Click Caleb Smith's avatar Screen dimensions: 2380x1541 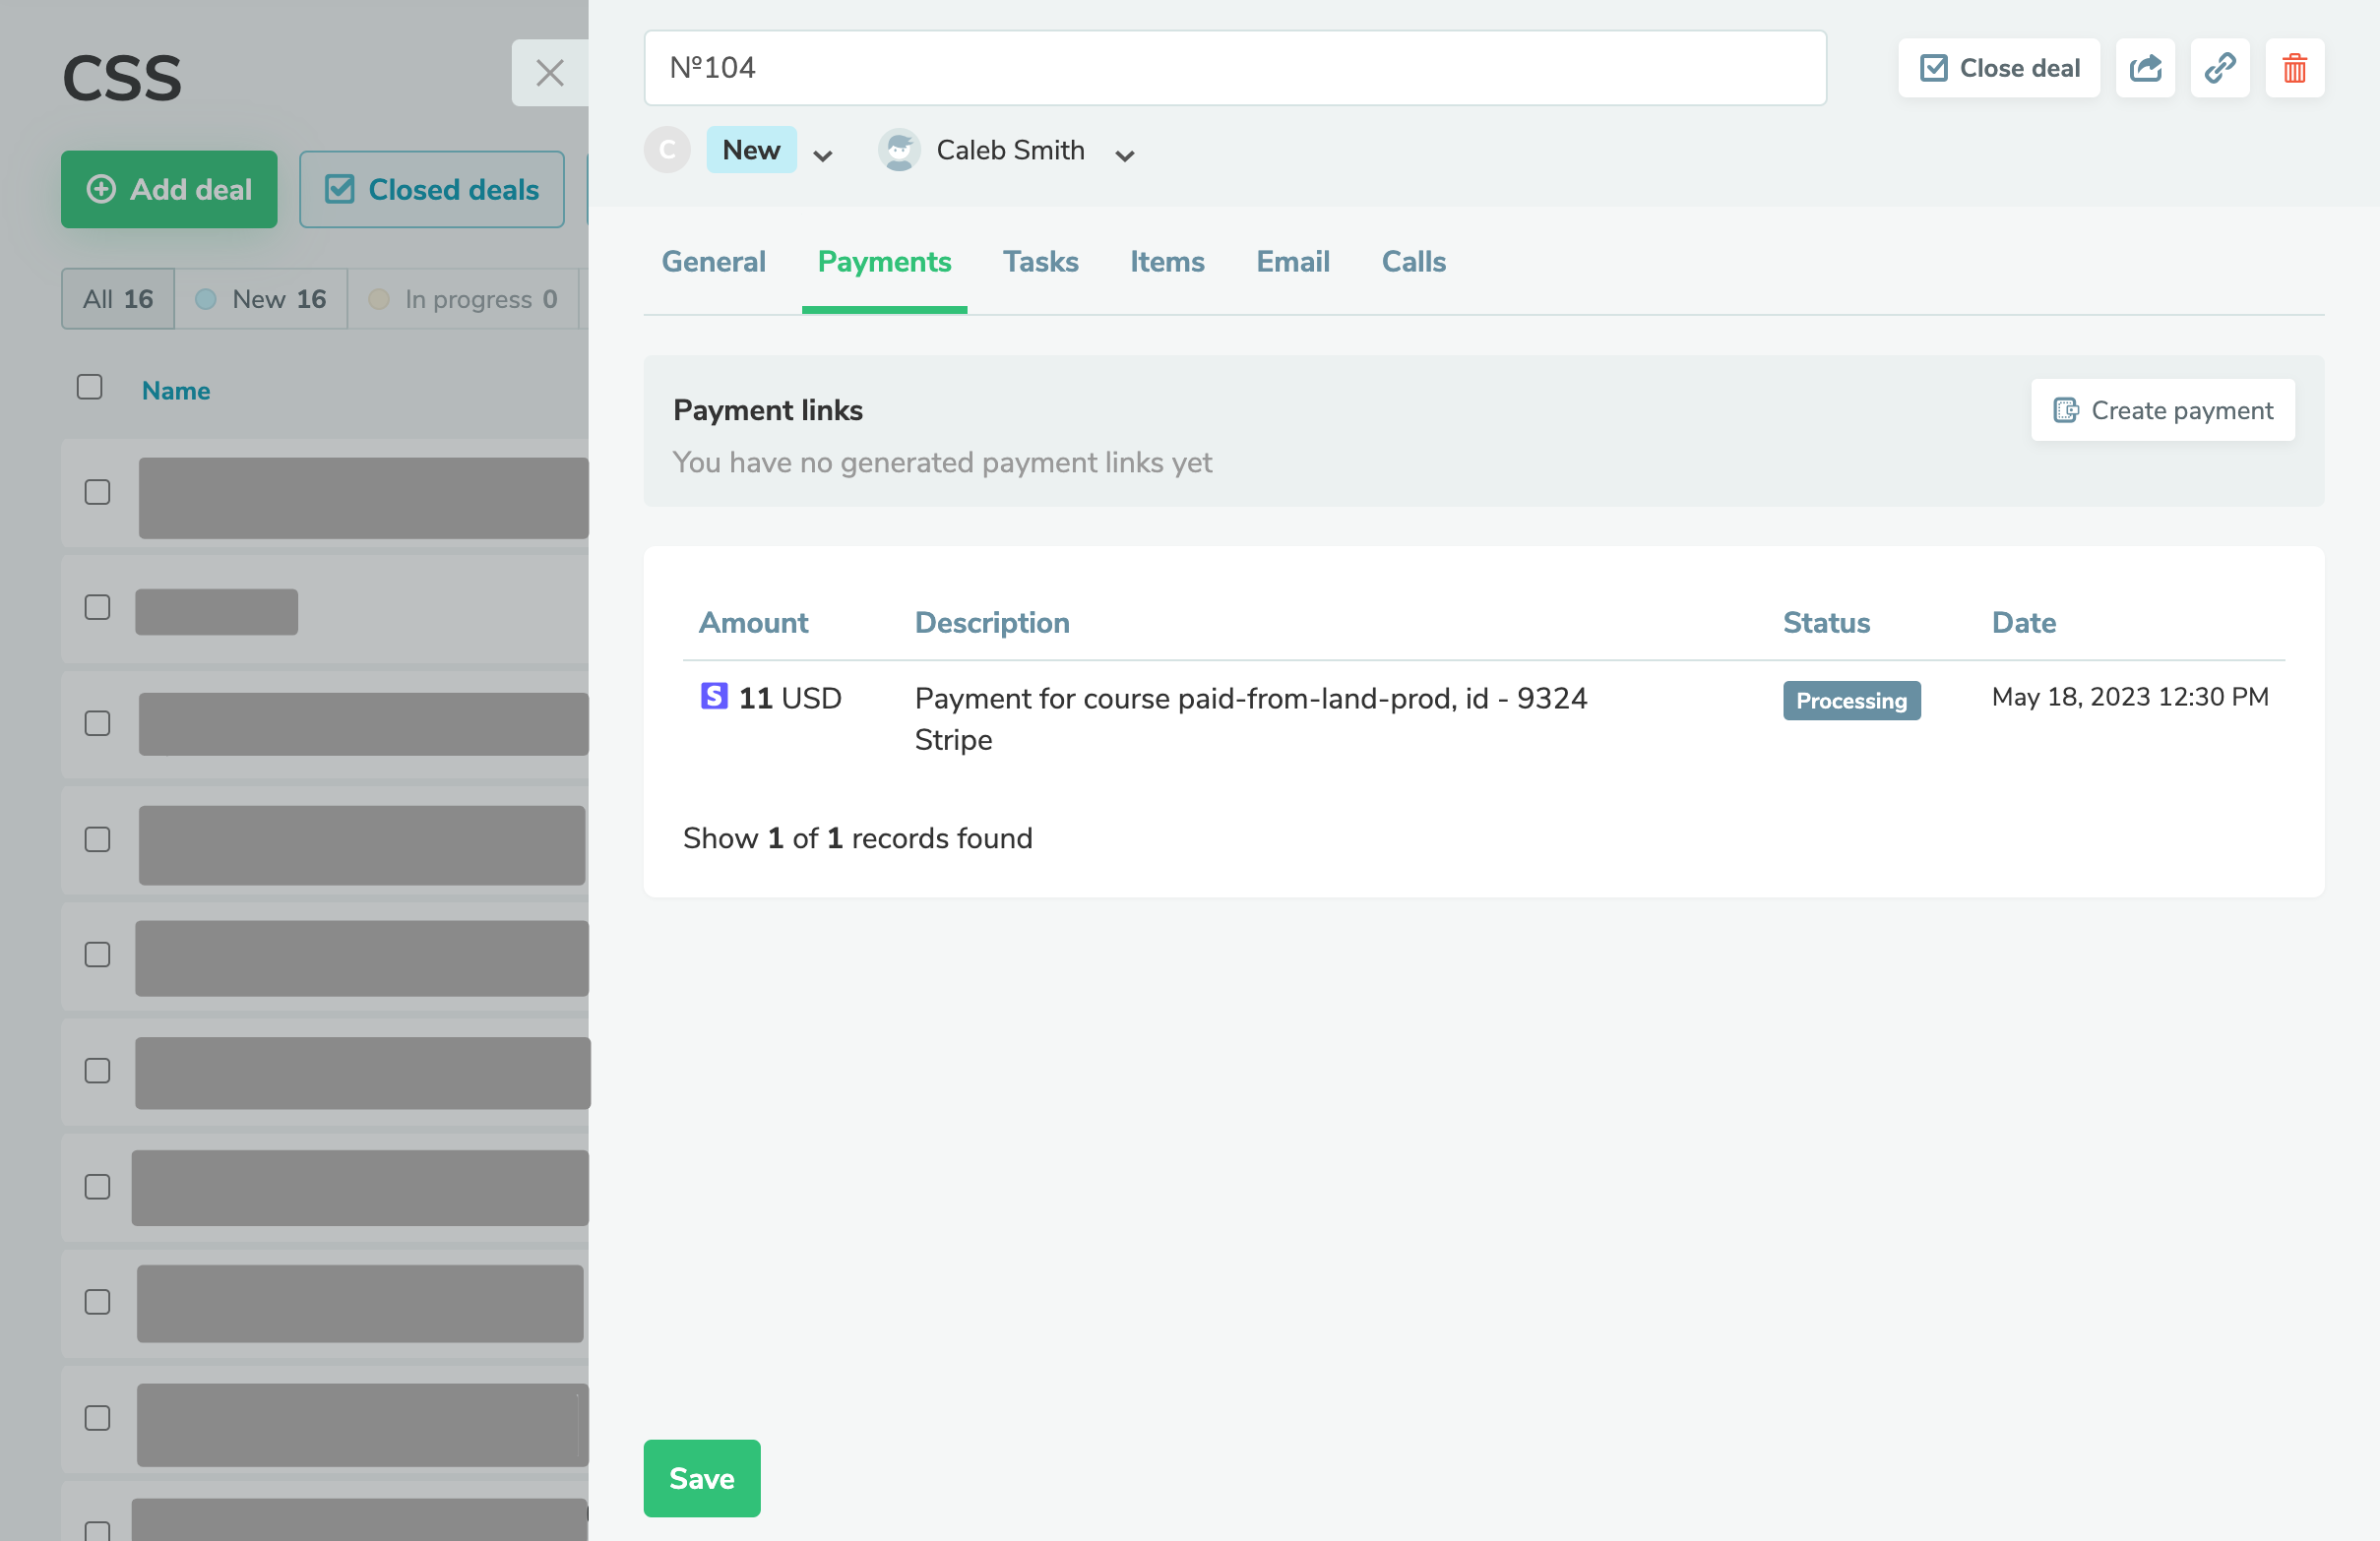[899, 150]
